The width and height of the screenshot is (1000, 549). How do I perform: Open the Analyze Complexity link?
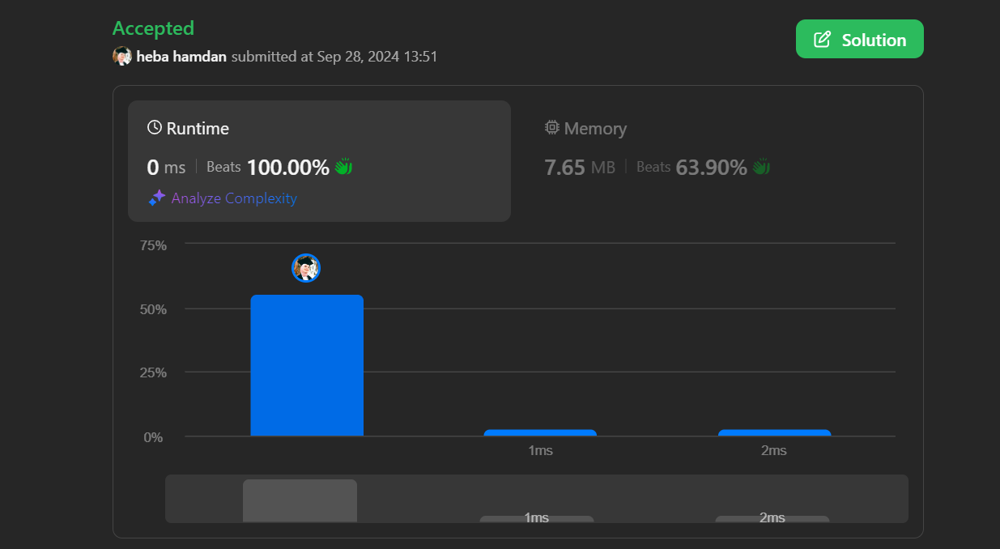(x=233, y=198)
